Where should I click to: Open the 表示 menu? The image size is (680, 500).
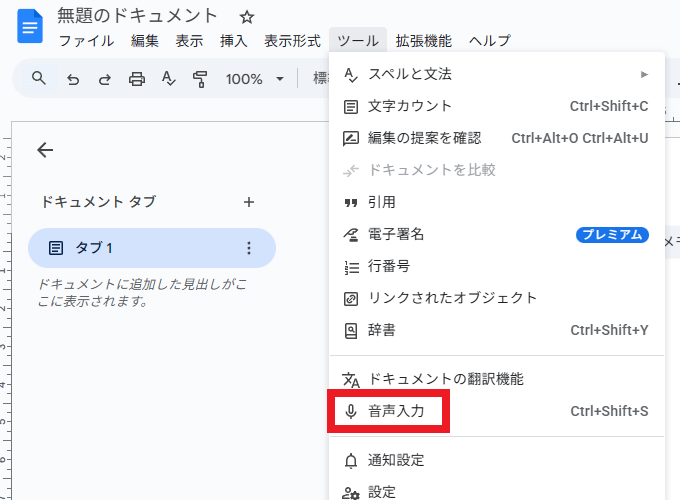(x=189, y=41)
